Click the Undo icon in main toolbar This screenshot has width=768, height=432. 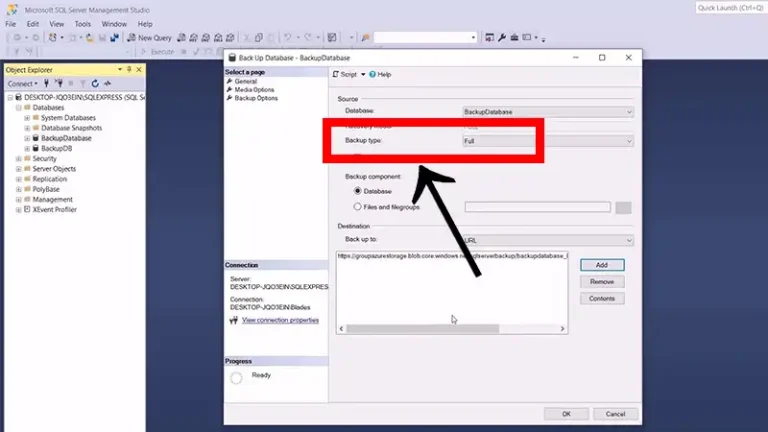click(x=288, y=38)
